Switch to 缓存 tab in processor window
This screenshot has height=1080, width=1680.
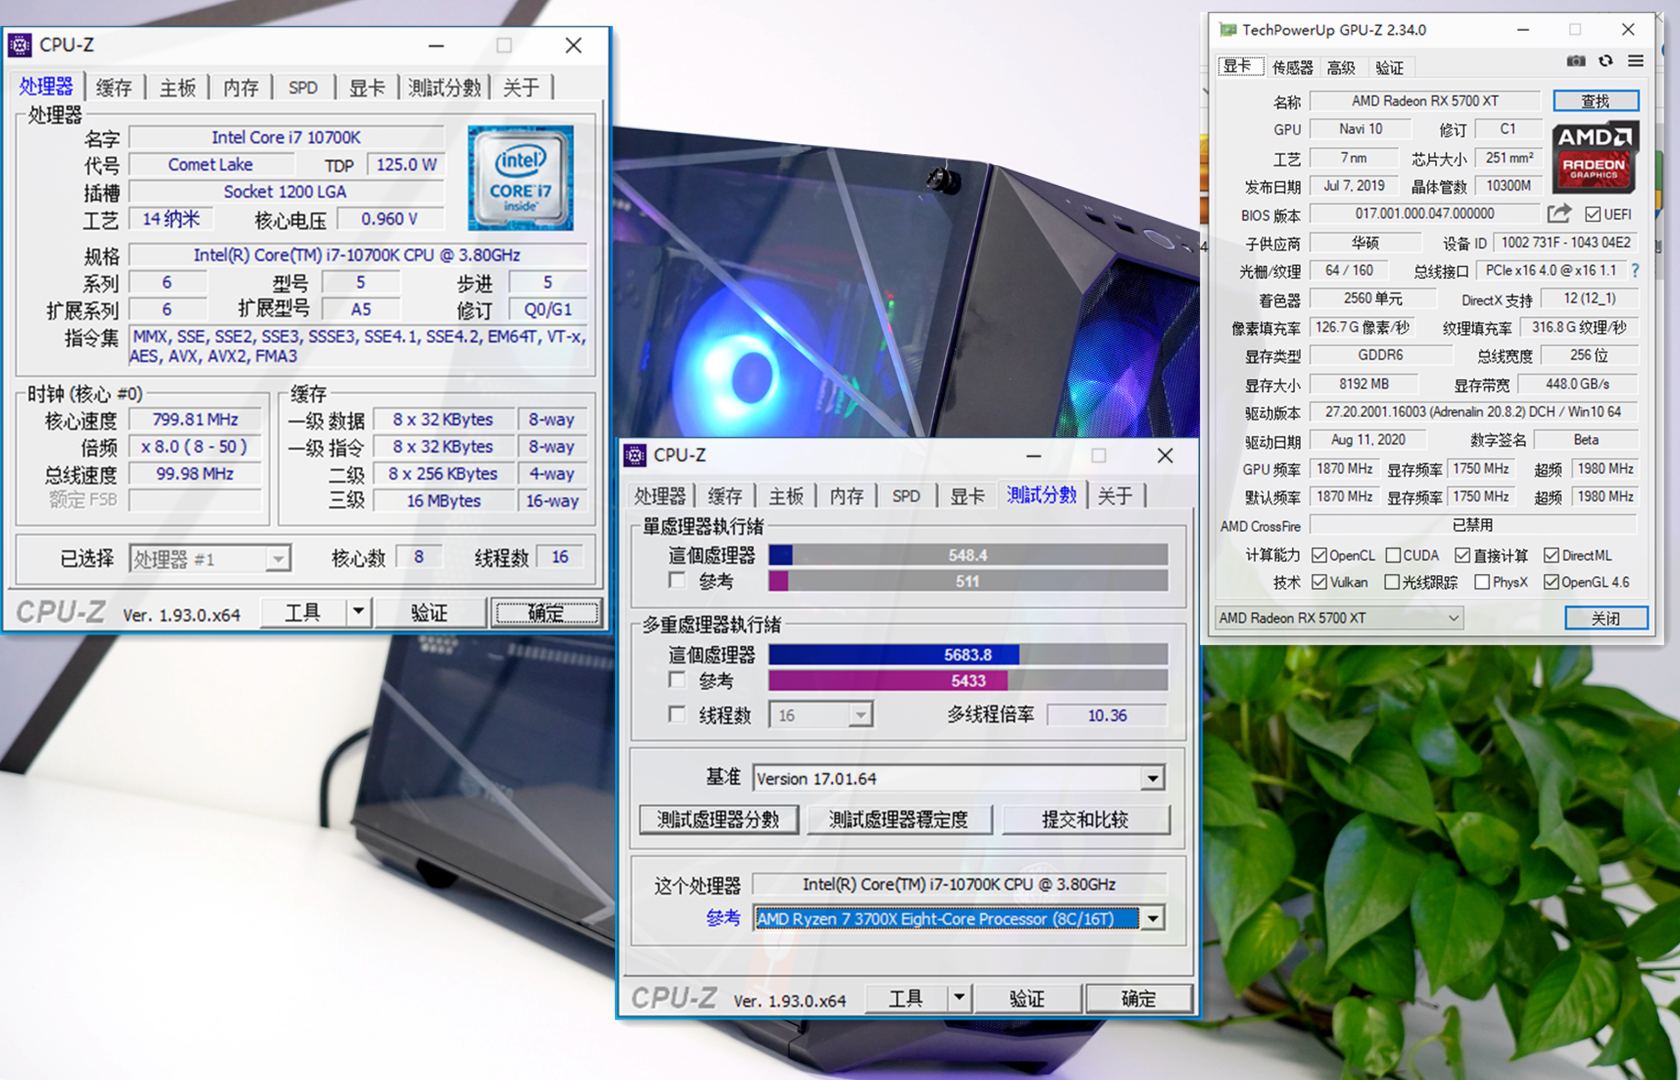click(x=114, y=88)
